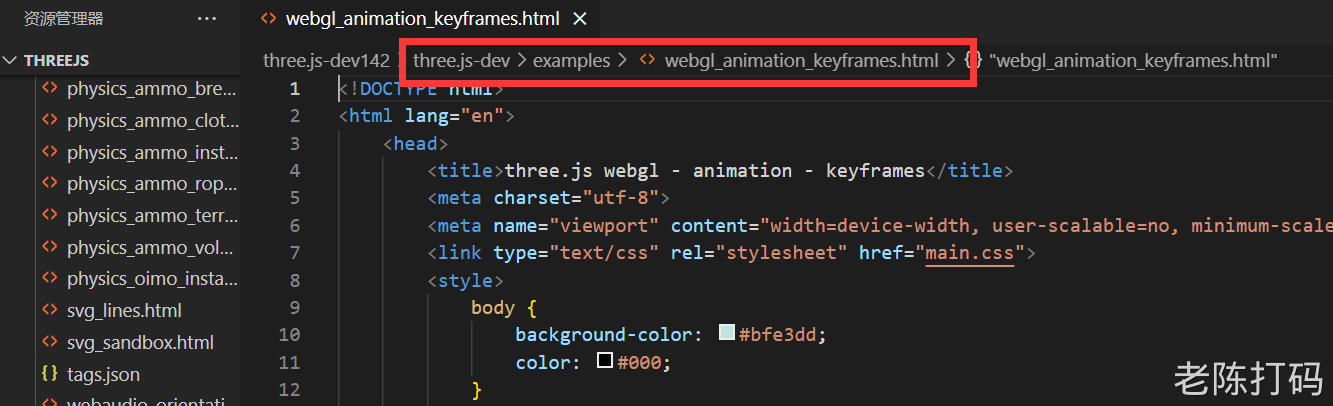Switch to webgl_animation_keyframes.html tab

[422, 19]
